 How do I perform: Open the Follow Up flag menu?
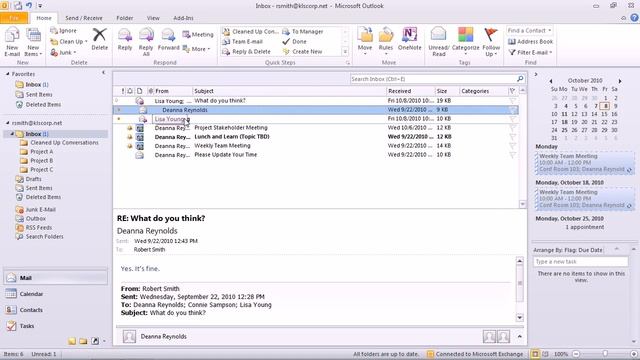(491, 42)
